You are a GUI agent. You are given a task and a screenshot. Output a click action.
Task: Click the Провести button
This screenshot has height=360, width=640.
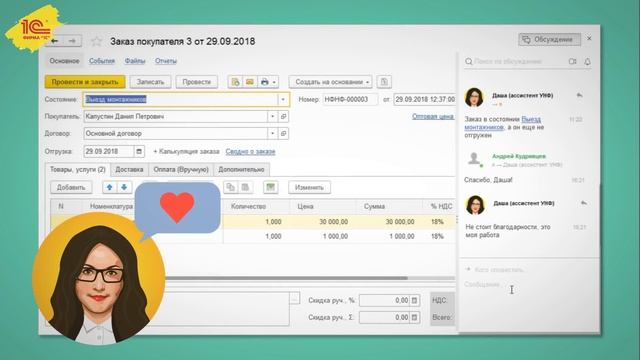pyautogui.click(x=196, y=82)
